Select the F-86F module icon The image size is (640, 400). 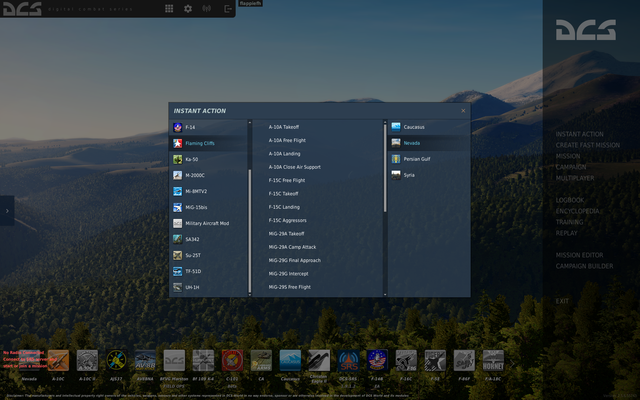pyautogui.click(x=464, y=360)
